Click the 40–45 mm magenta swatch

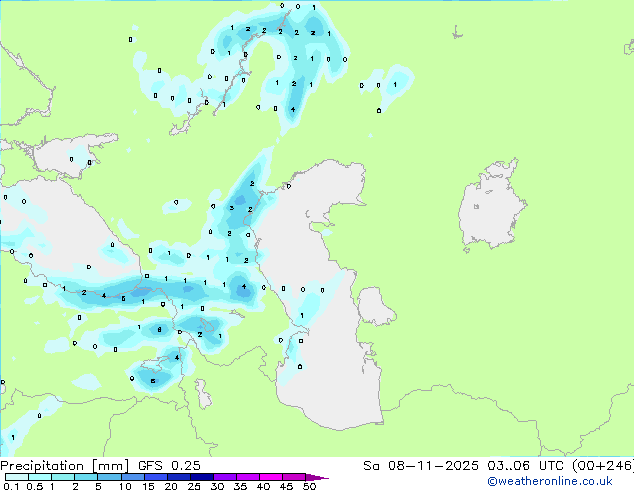tap(271, 477)
